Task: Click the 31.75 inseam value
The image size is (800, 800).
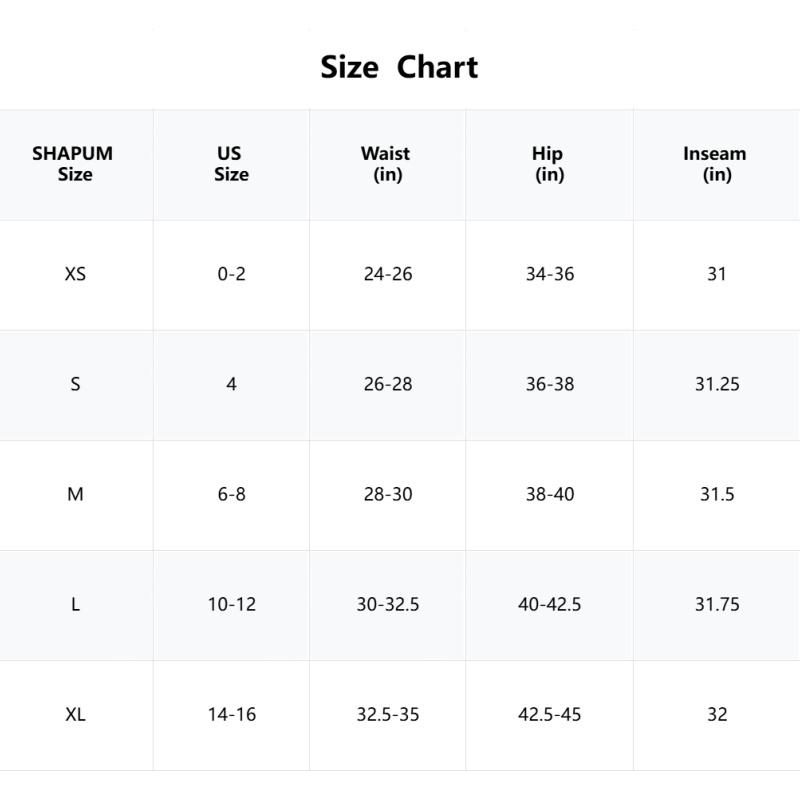Action: click(717, 604)
